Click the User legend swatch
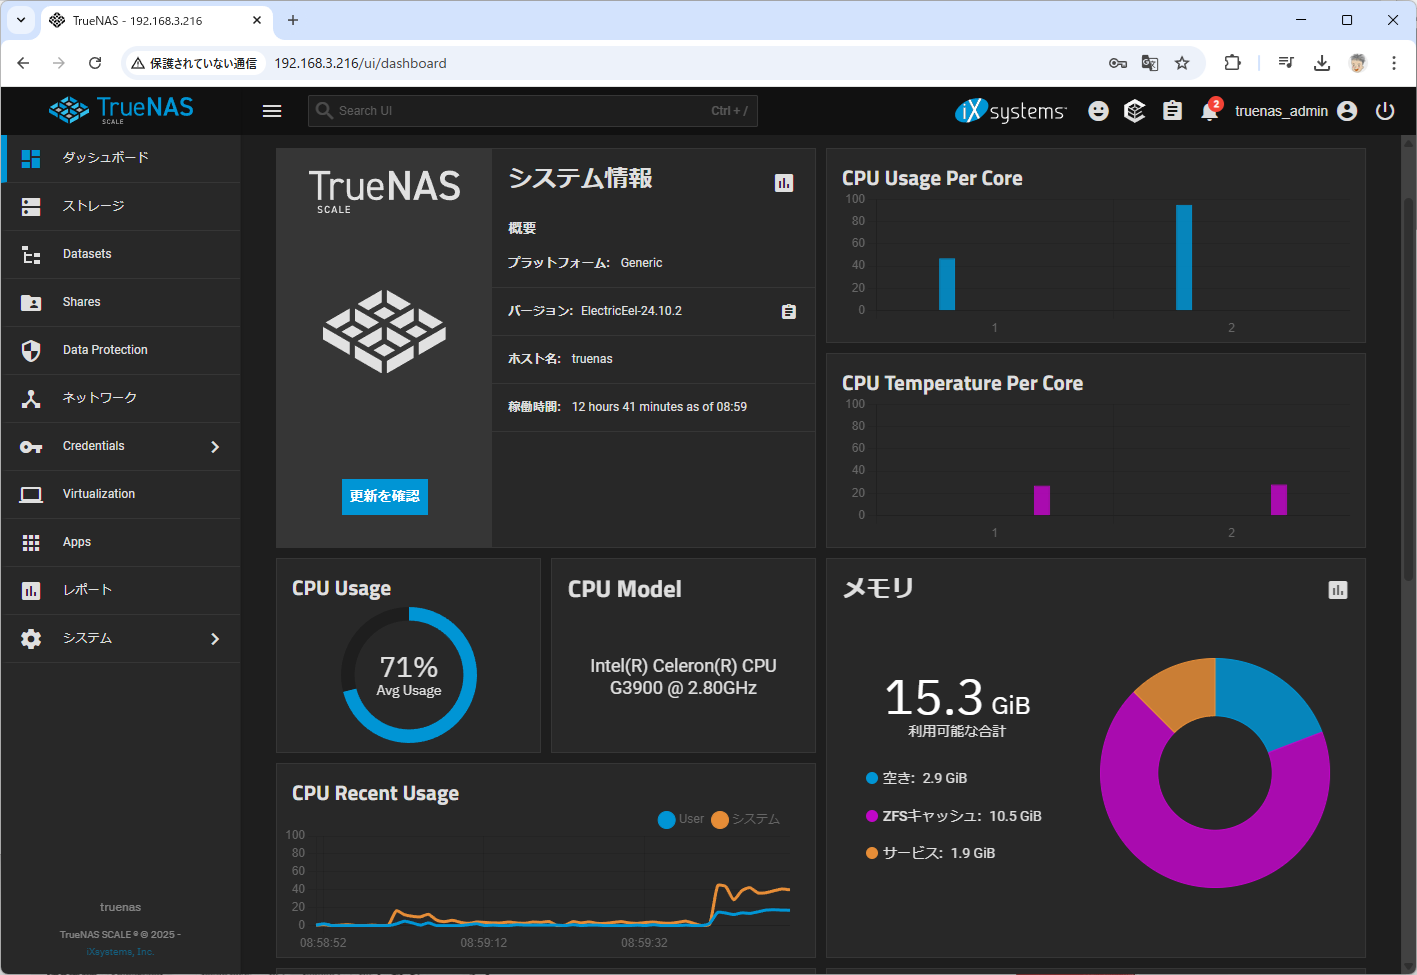 667,820
